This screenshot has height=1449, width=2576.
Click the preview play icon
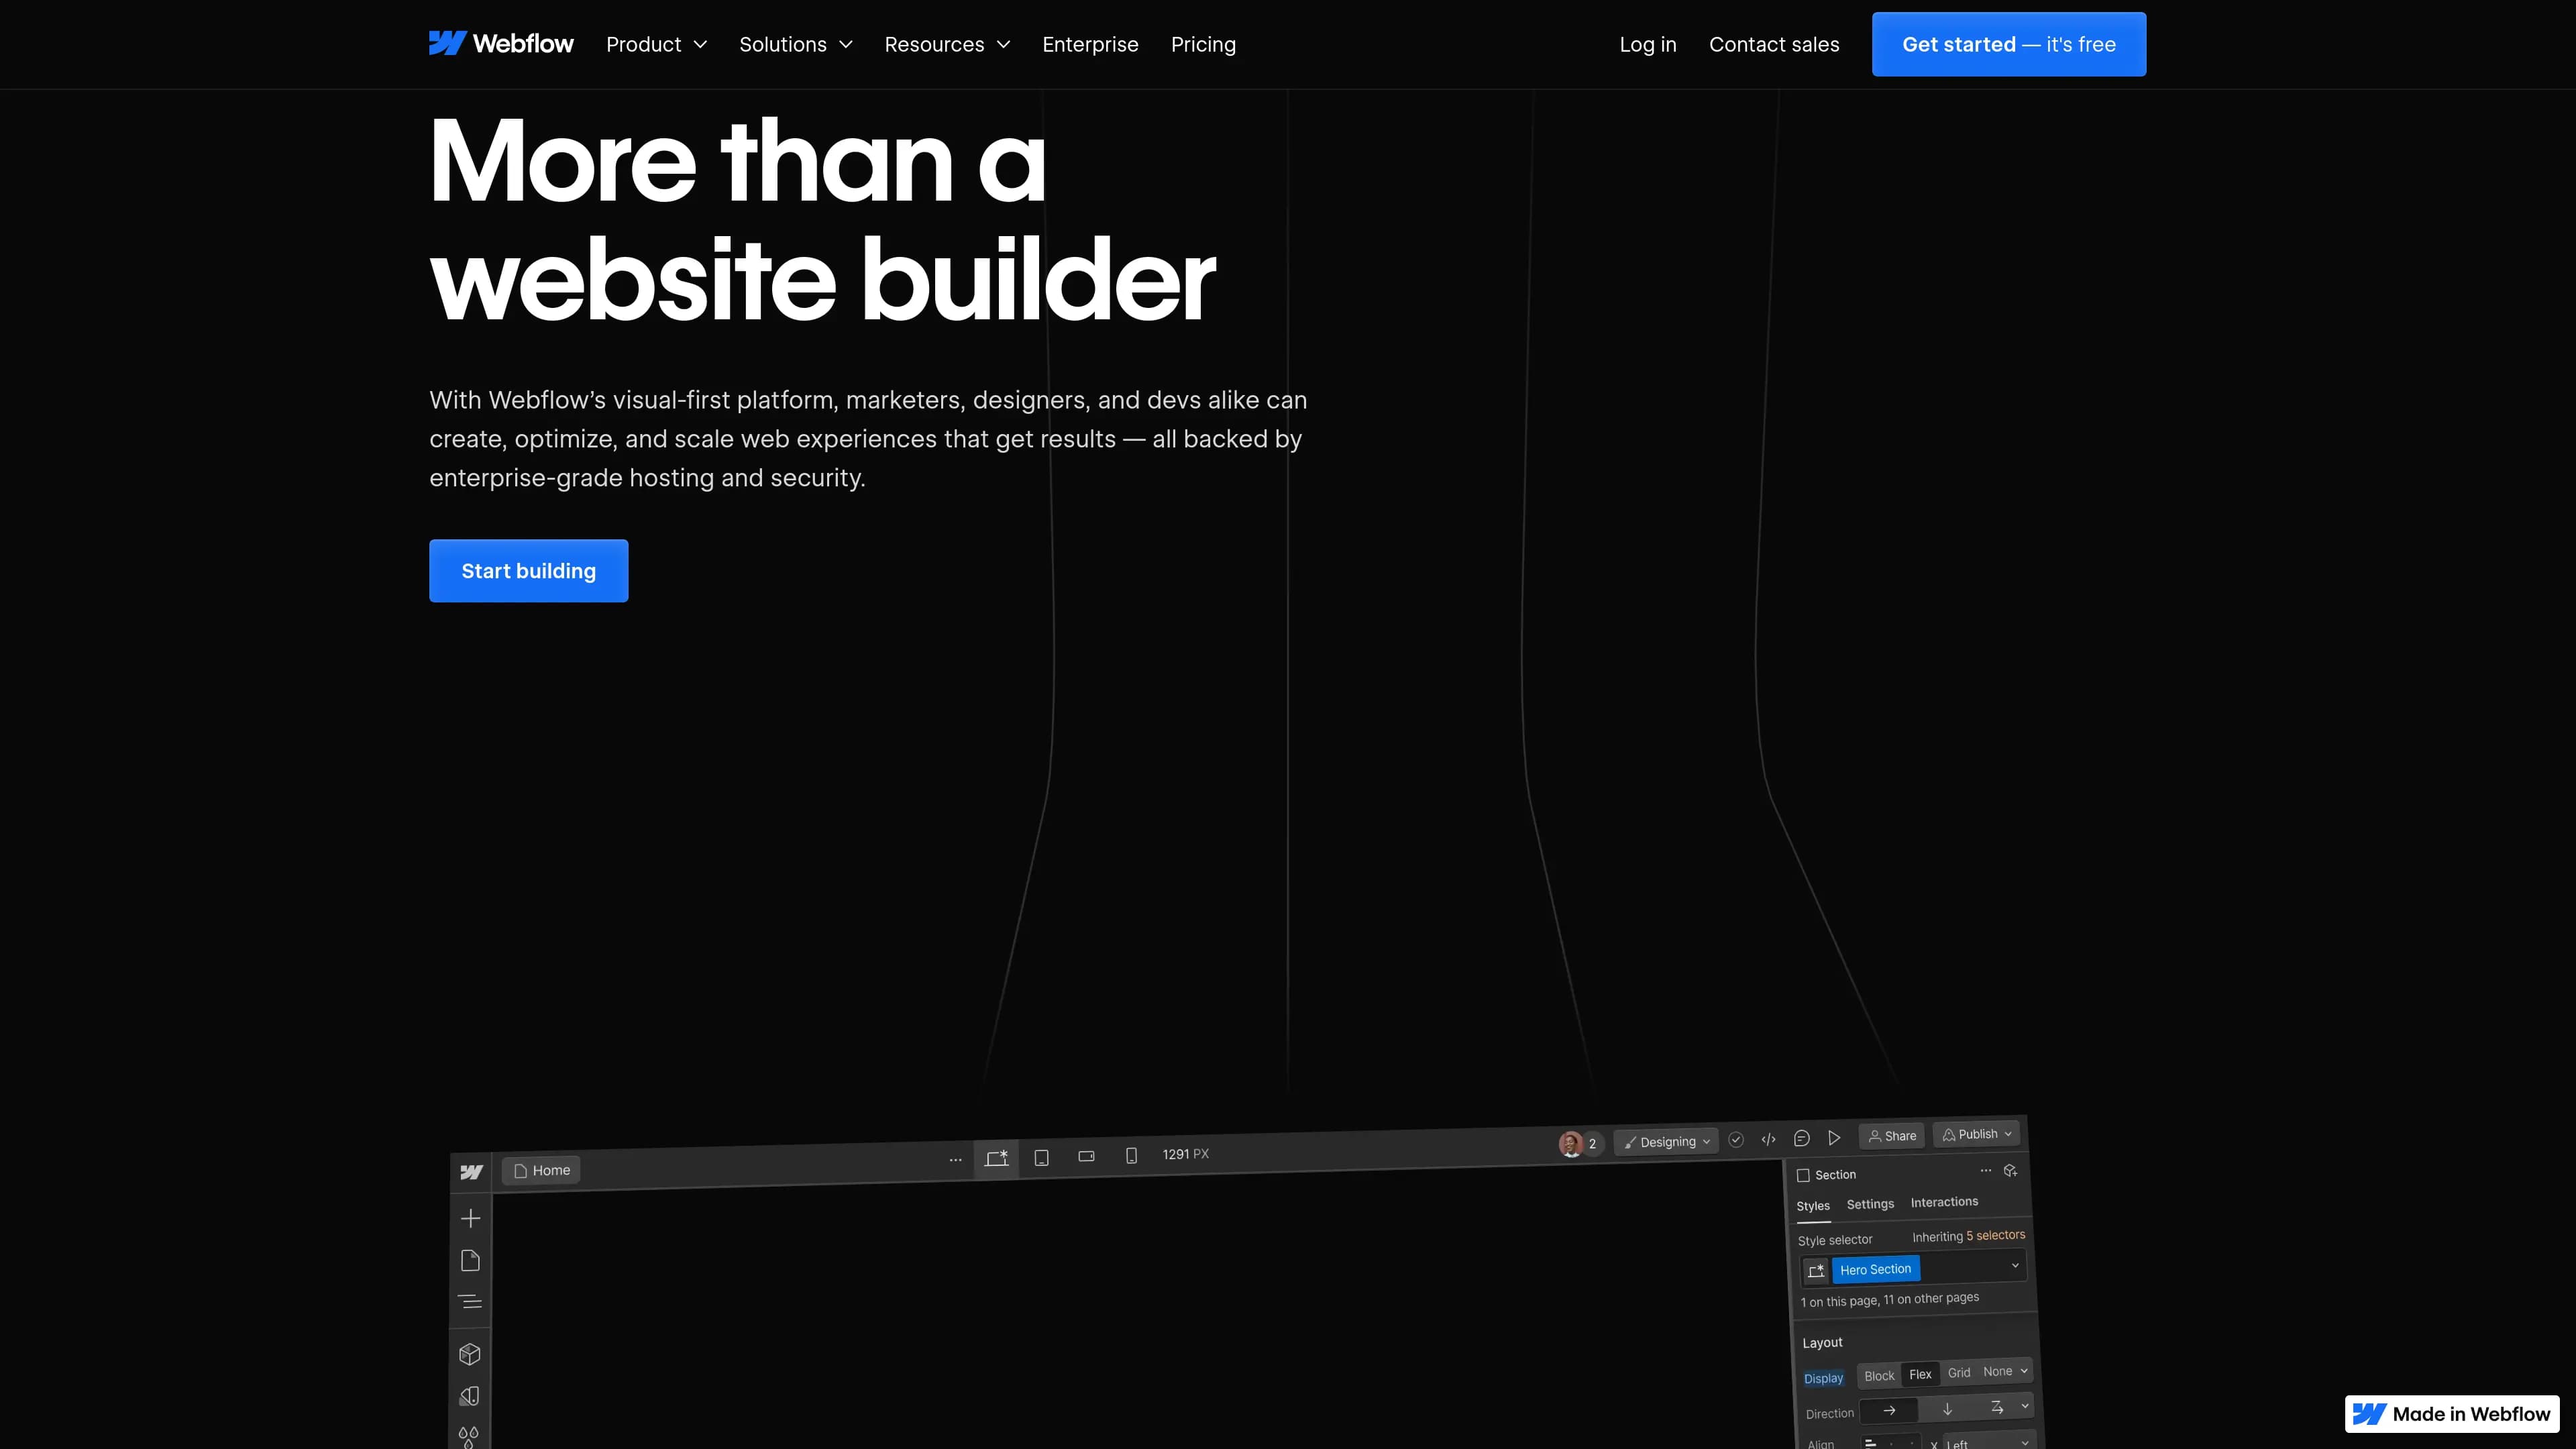[1834, 1138]
